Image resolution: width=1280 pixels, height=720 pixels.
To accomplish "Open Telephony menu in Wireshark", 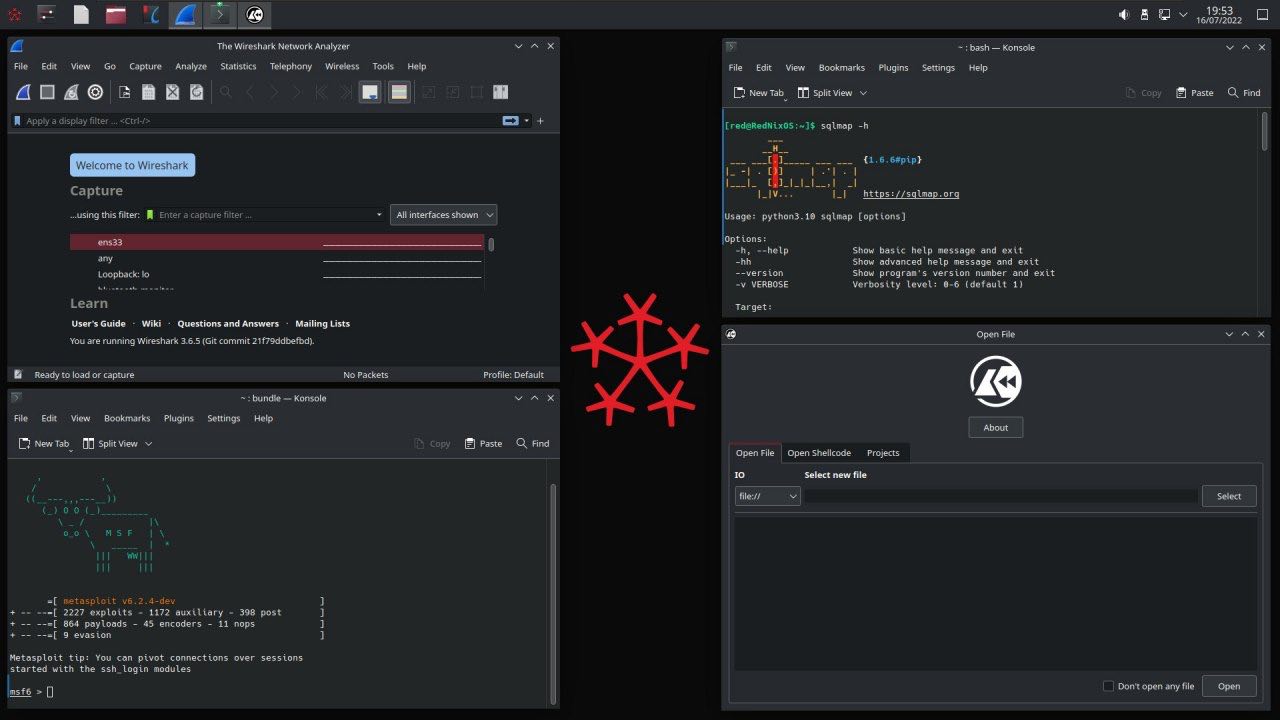I will pos(291,66).
